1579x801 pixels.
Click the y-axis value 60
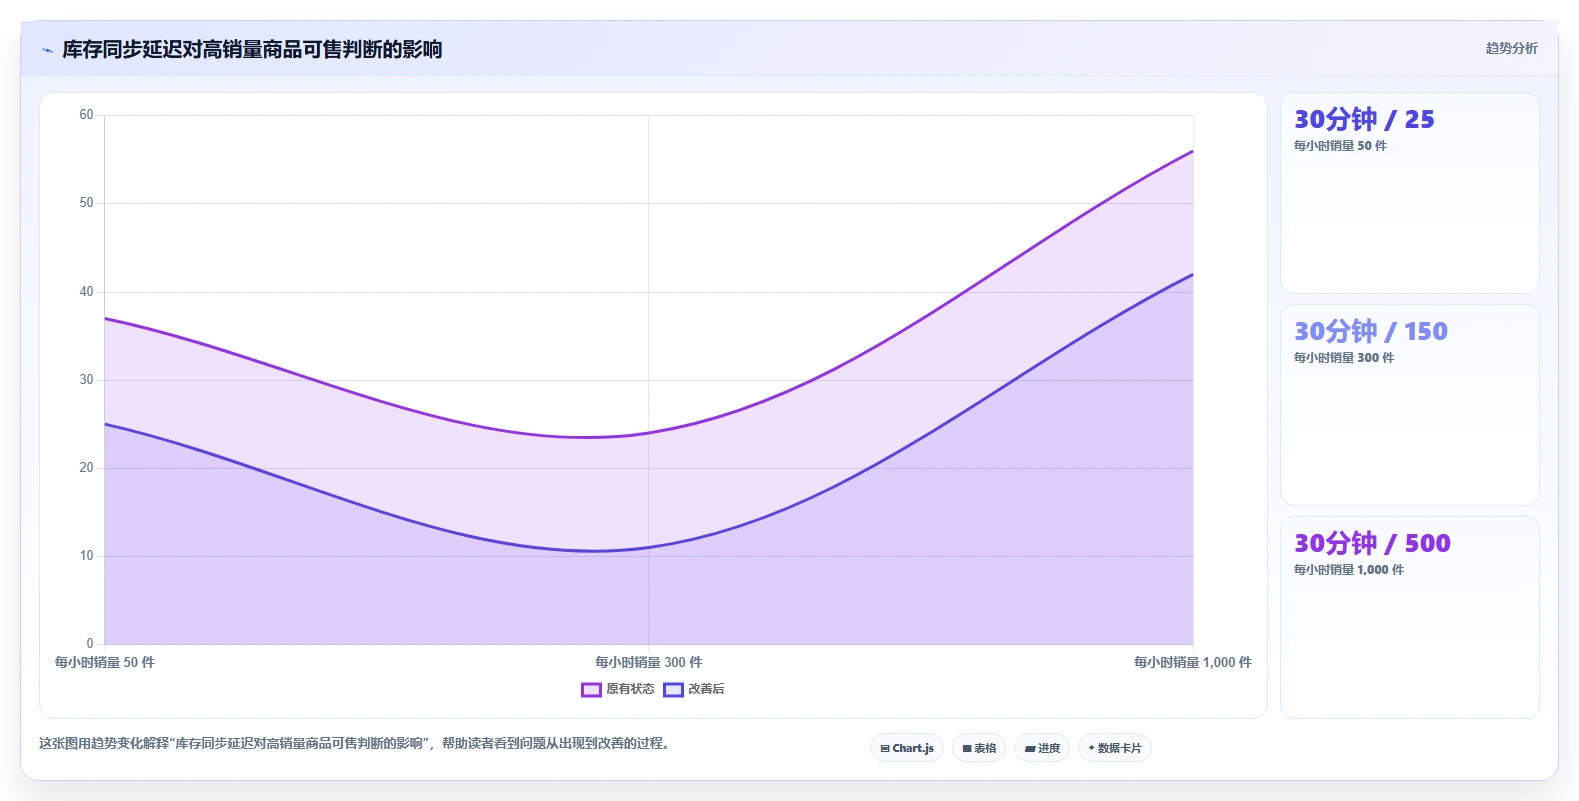pos(86,115)
